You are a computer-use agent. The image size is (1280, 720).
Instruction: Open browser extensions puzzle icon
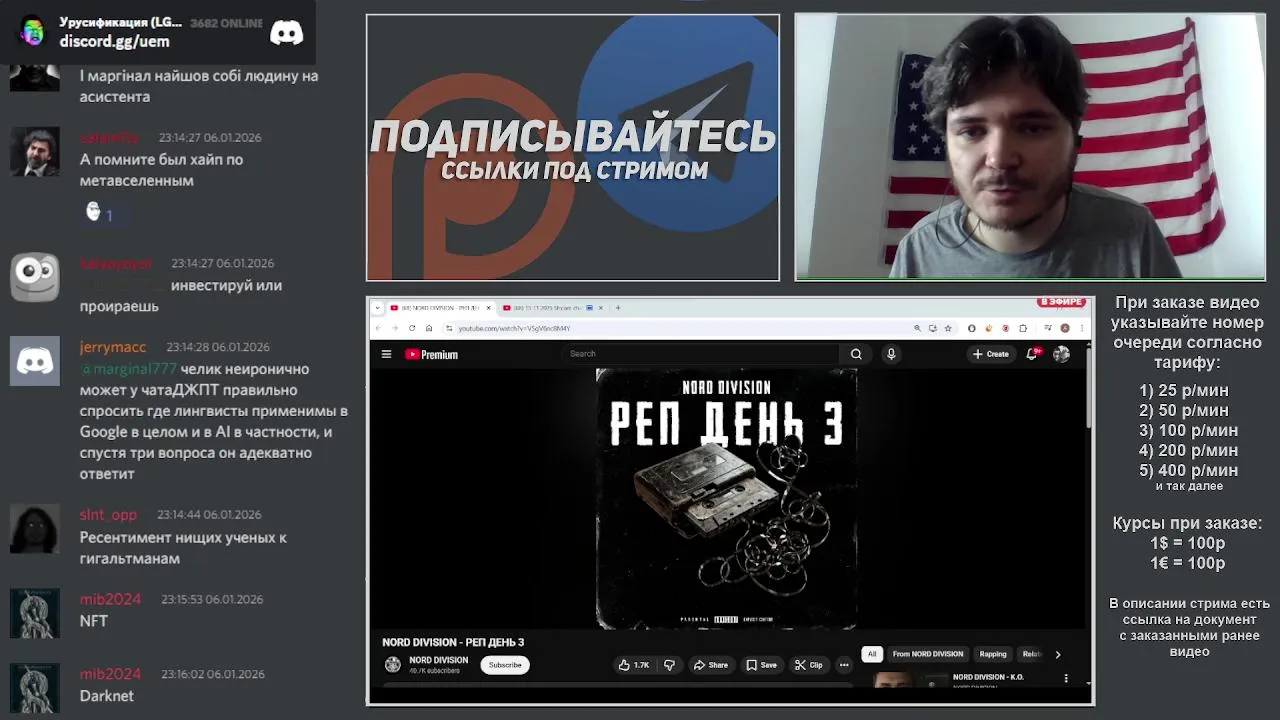pyautogui.click(x=1022, y=328)
